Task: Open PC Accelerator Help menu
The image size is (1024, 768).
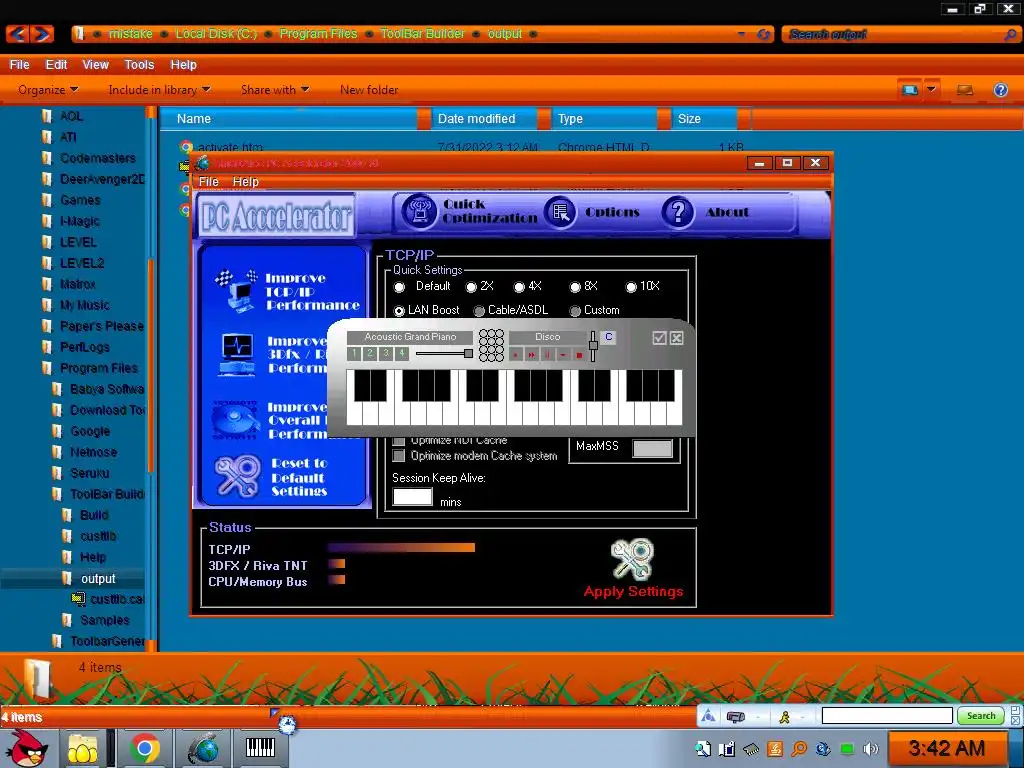Action: (x=246, y=182)
